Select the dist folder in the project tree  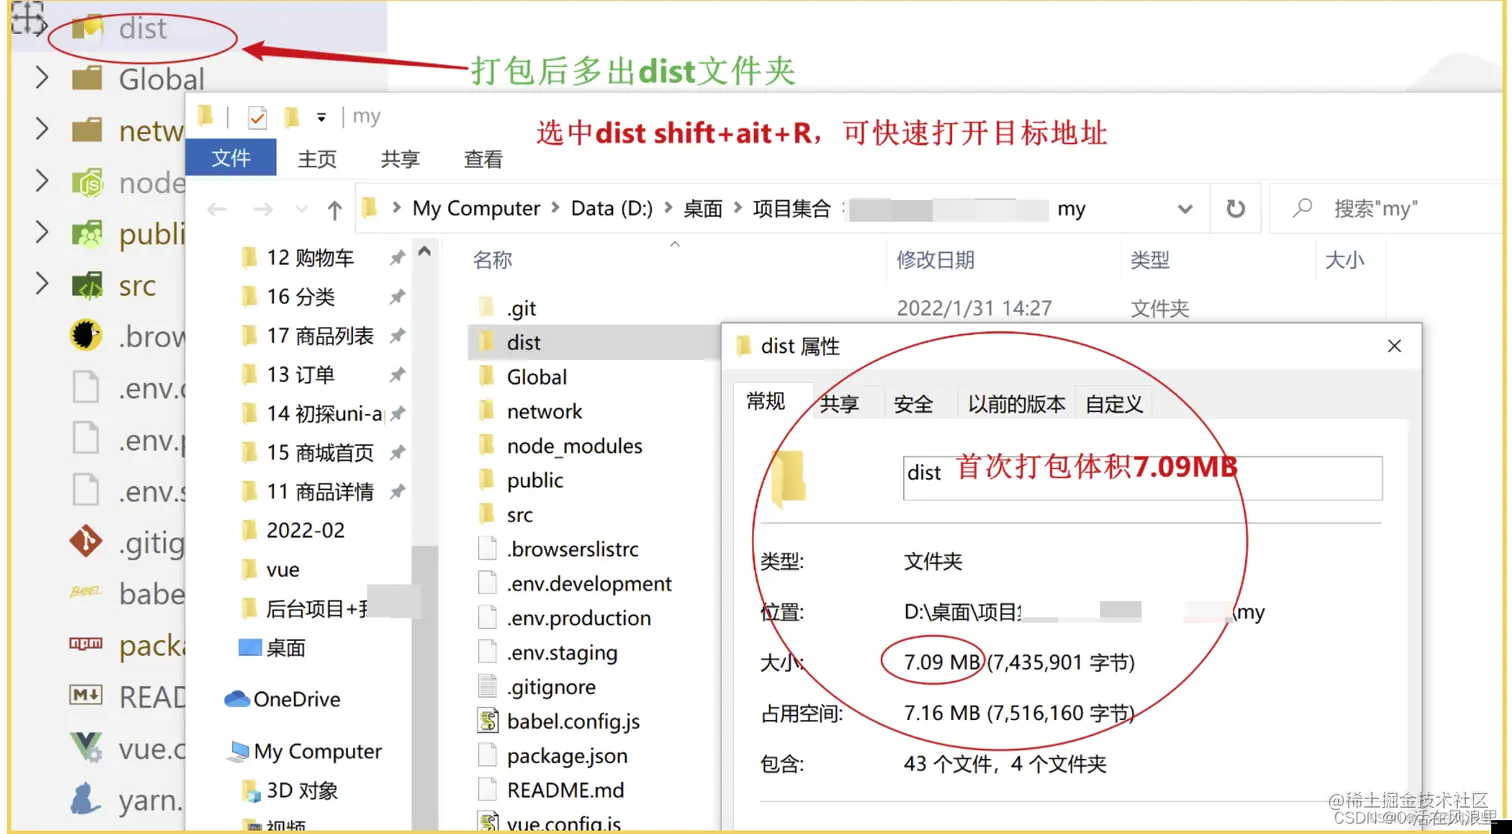tap(142, 29)
